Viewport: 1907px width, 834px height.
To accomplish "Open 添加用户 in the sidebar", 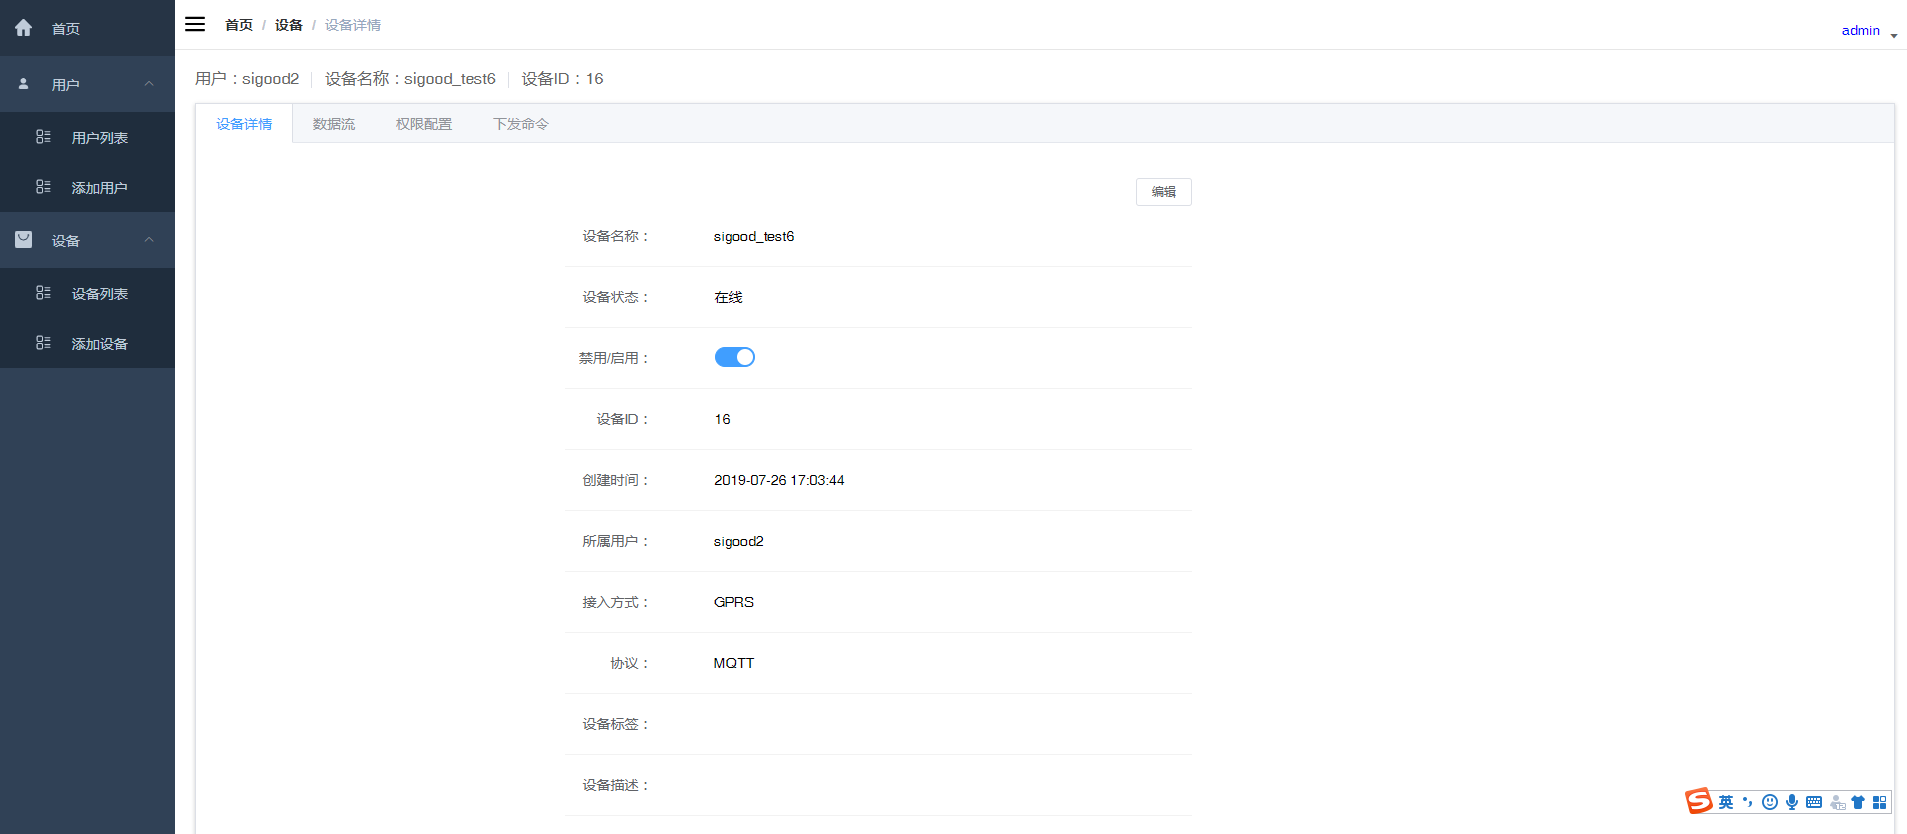I will [87, 187].
